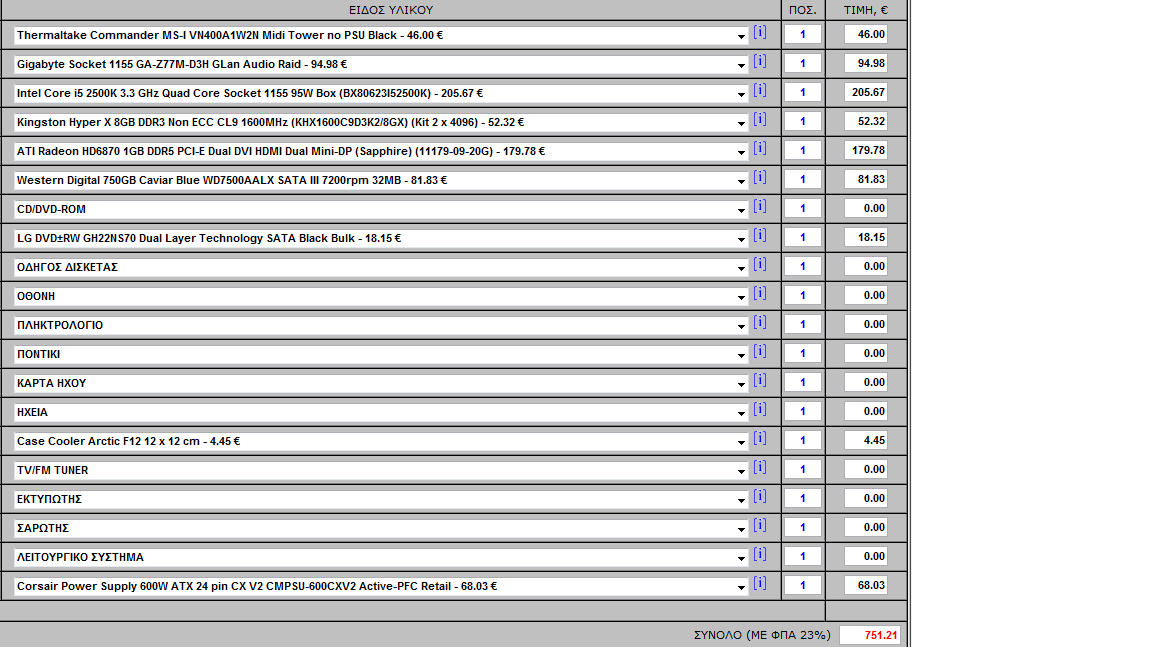1152x648 pixels.
Task: Click info icon for ATI Radeon HD6870 row
Action: click(760, 148)
